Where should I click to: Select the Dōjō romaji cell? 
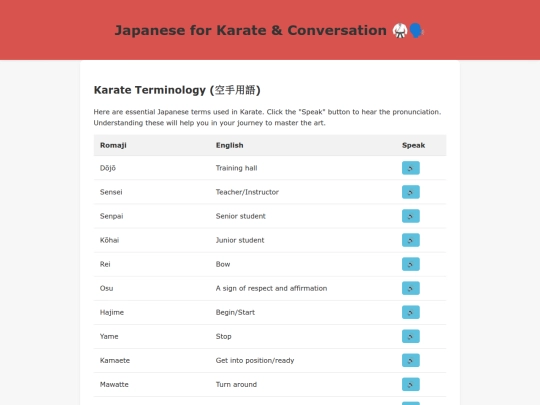pyautogui.click(x=108, y=168)
